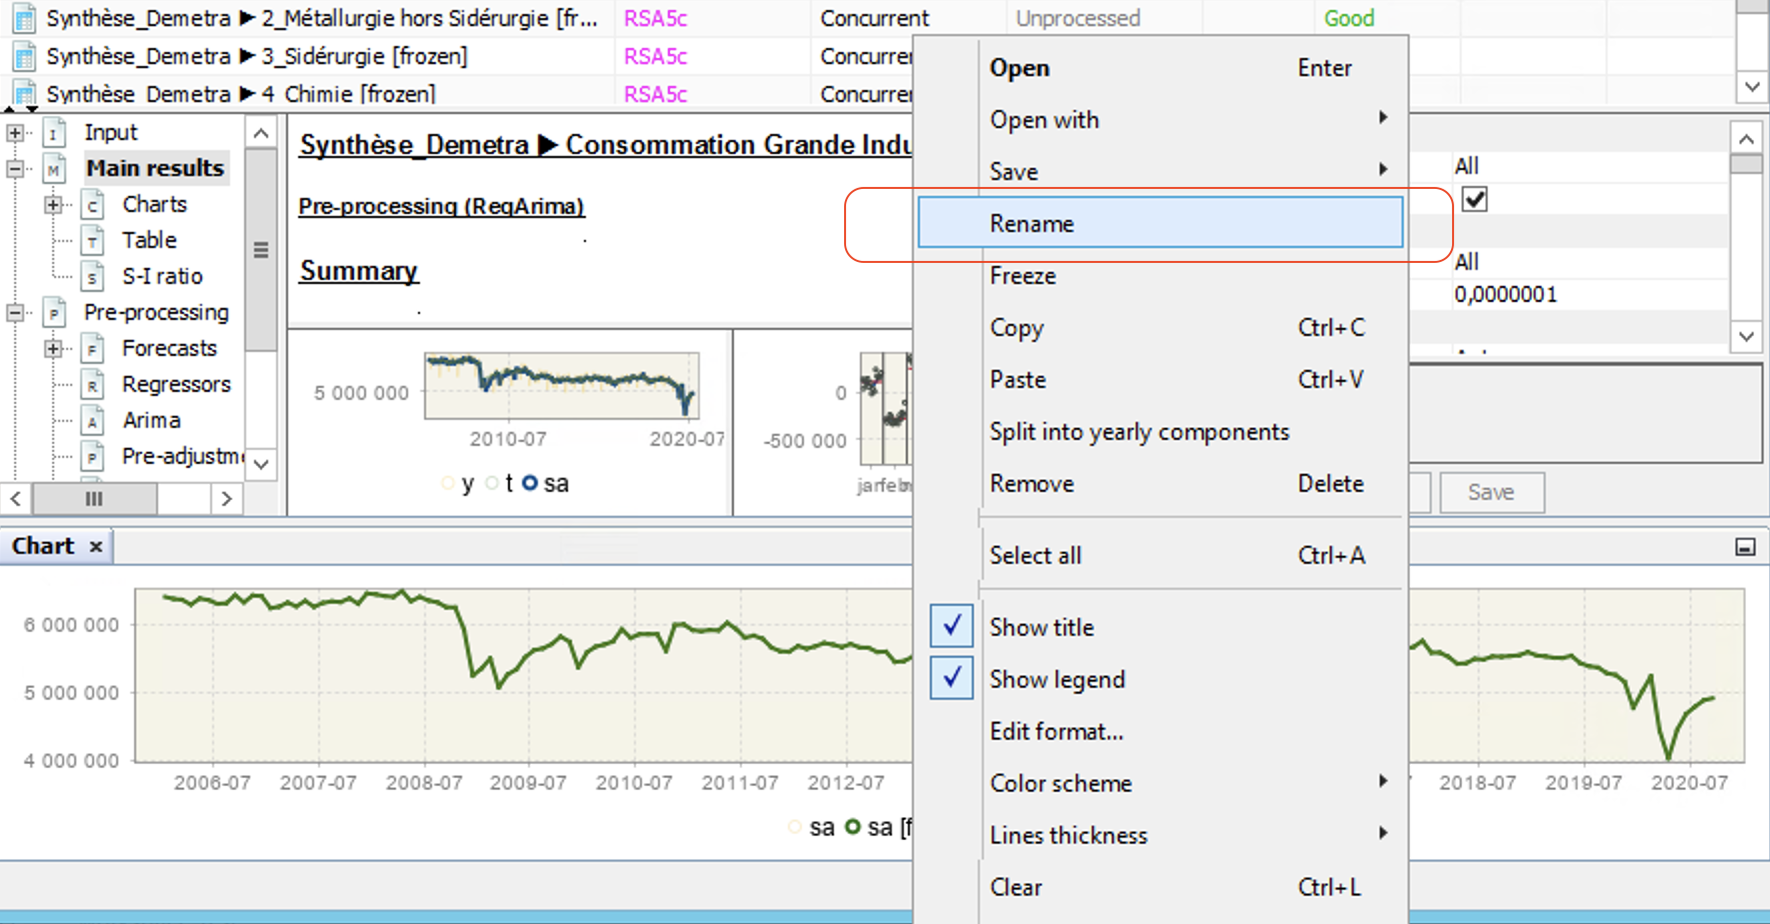
Task: Toggle the Show title checkmark
Action: click(x=951, y=627)
